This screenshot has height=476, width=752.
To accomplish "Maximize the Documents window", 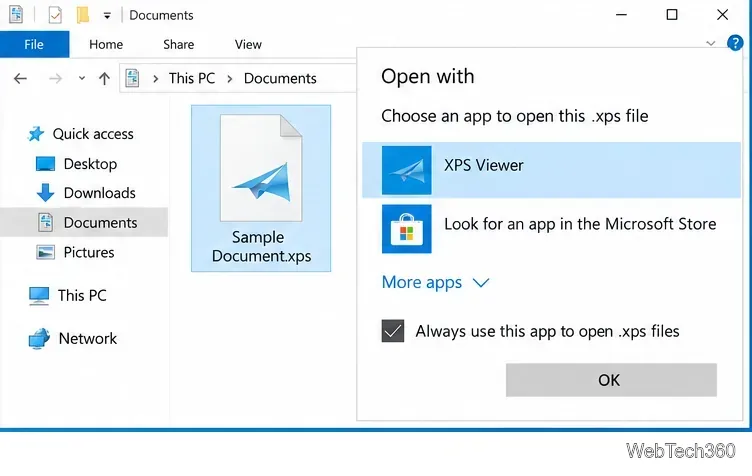I will pyautogui.click(x=672, y=15).
